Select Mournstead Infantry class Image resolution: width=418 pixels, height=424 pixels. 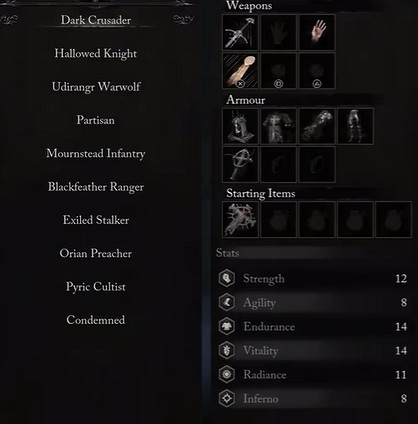[96, 154]
